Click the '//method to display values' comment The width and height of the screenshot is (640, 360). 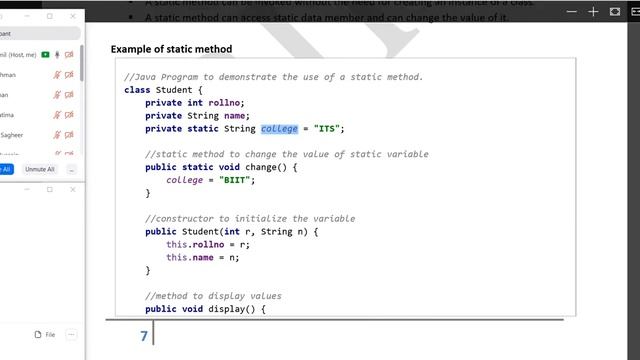(213, 296)
